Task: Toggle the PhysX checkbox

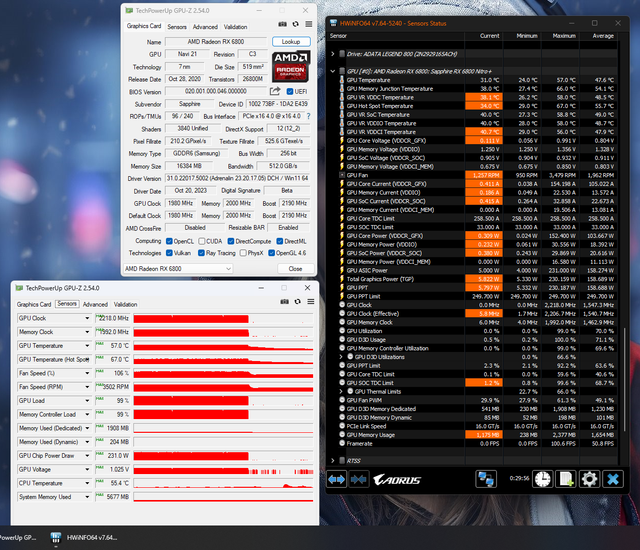Action: pyautogui.click(x=243, y=253)
